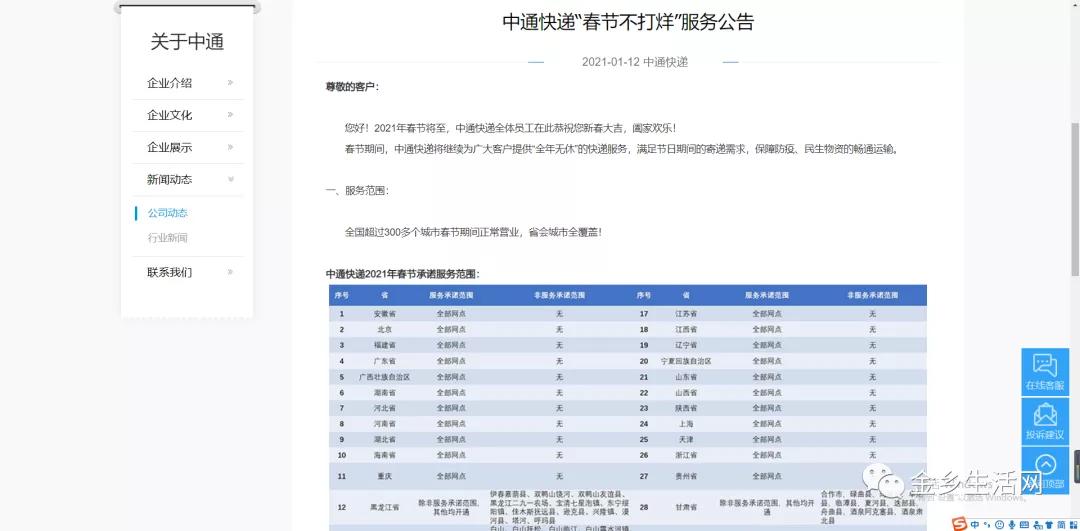Click the 重庆 table cell

pos(384,476)
